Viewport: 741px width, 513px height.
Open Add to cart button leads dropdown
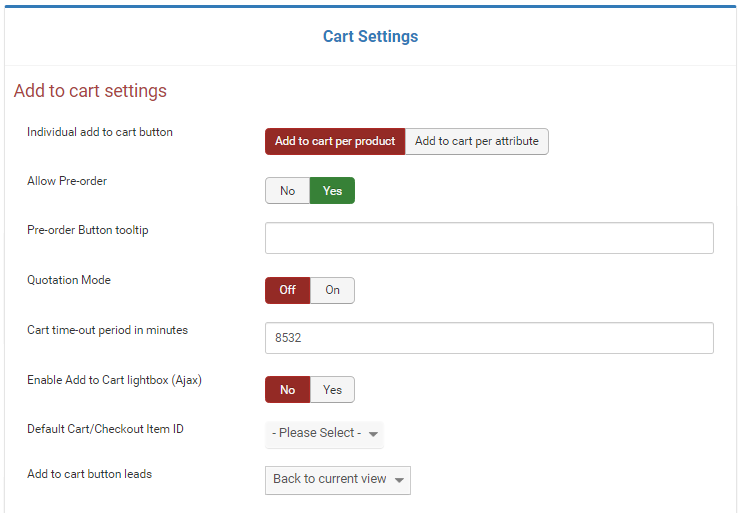click(338, 480)
